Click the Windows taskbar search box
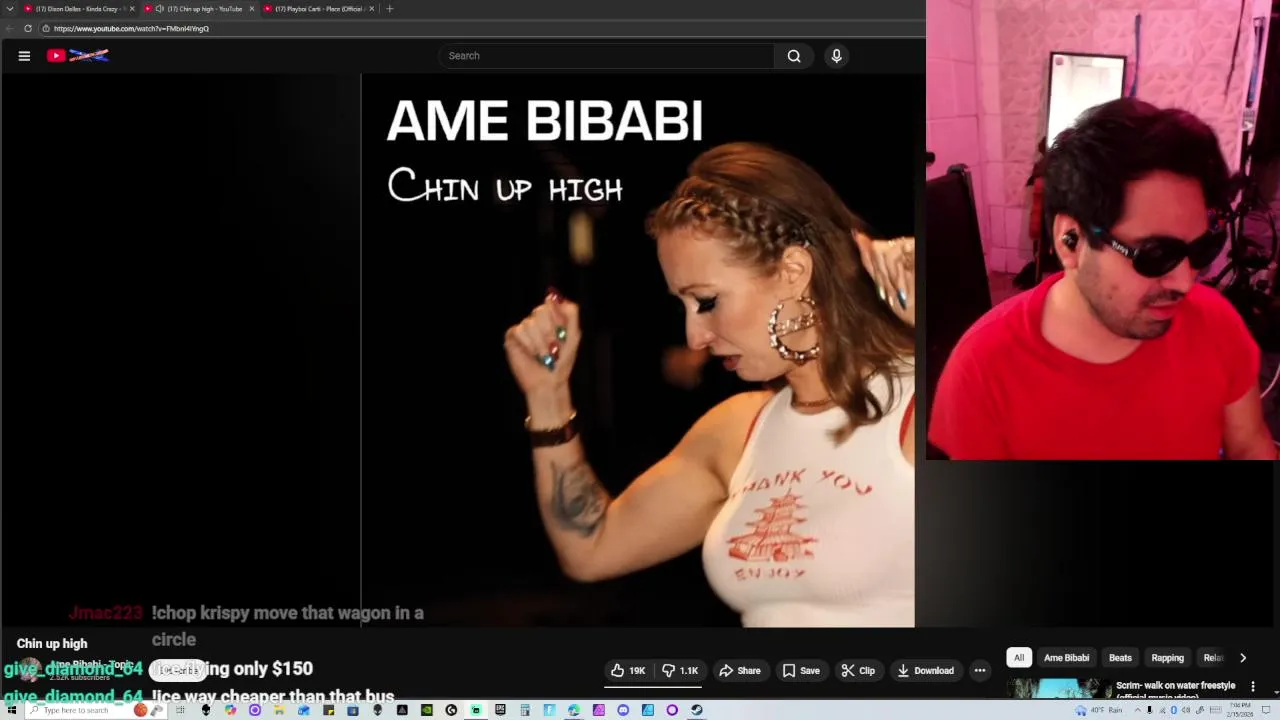 coord(95,710)
